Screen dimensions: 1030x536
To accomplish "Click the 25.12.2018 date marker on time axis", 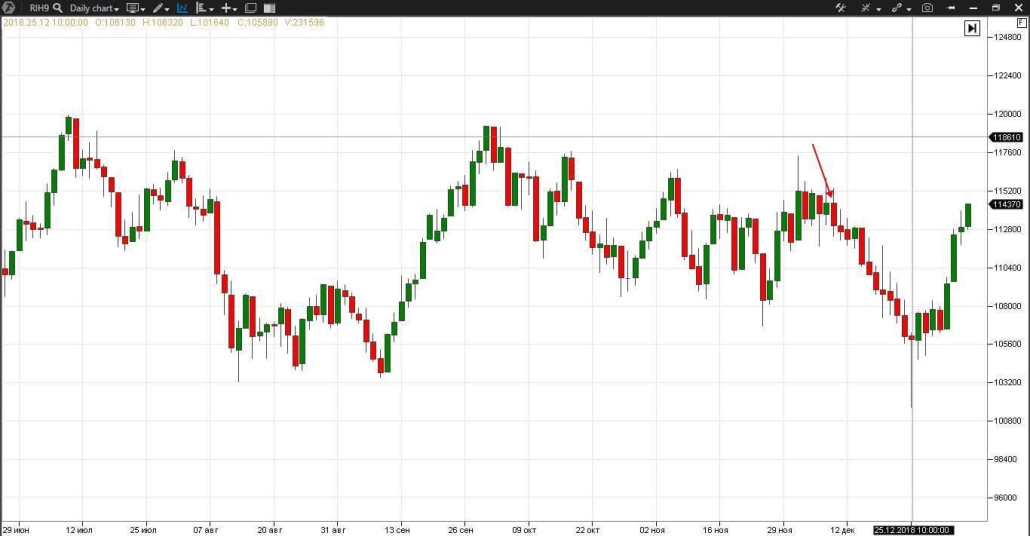I will (912, 530).
